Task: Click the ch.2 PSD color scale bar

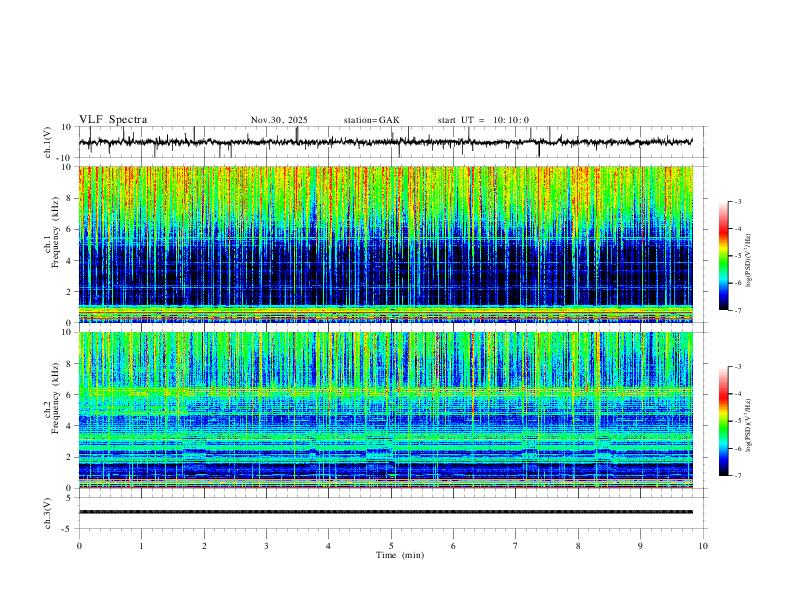Action: [x=723, y=421]
